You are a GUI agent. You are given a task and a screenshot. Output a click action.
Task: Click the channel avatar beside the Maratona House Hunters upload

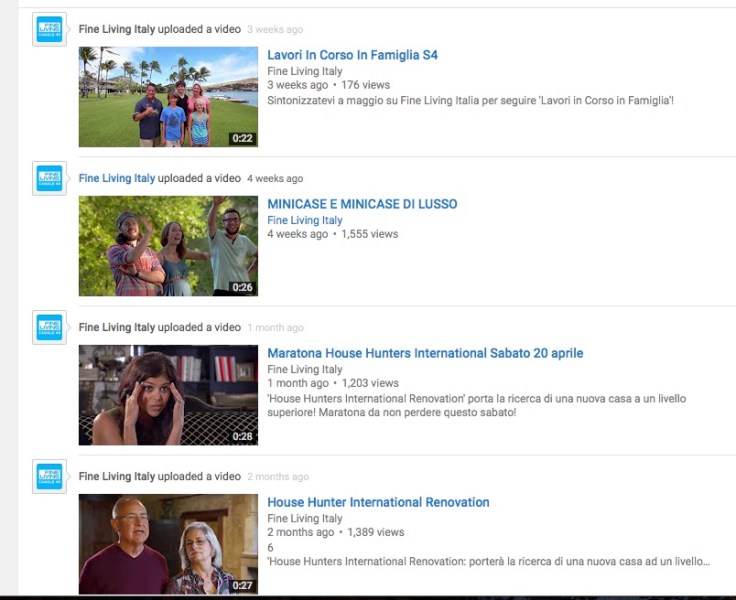(x=49, y=328)
